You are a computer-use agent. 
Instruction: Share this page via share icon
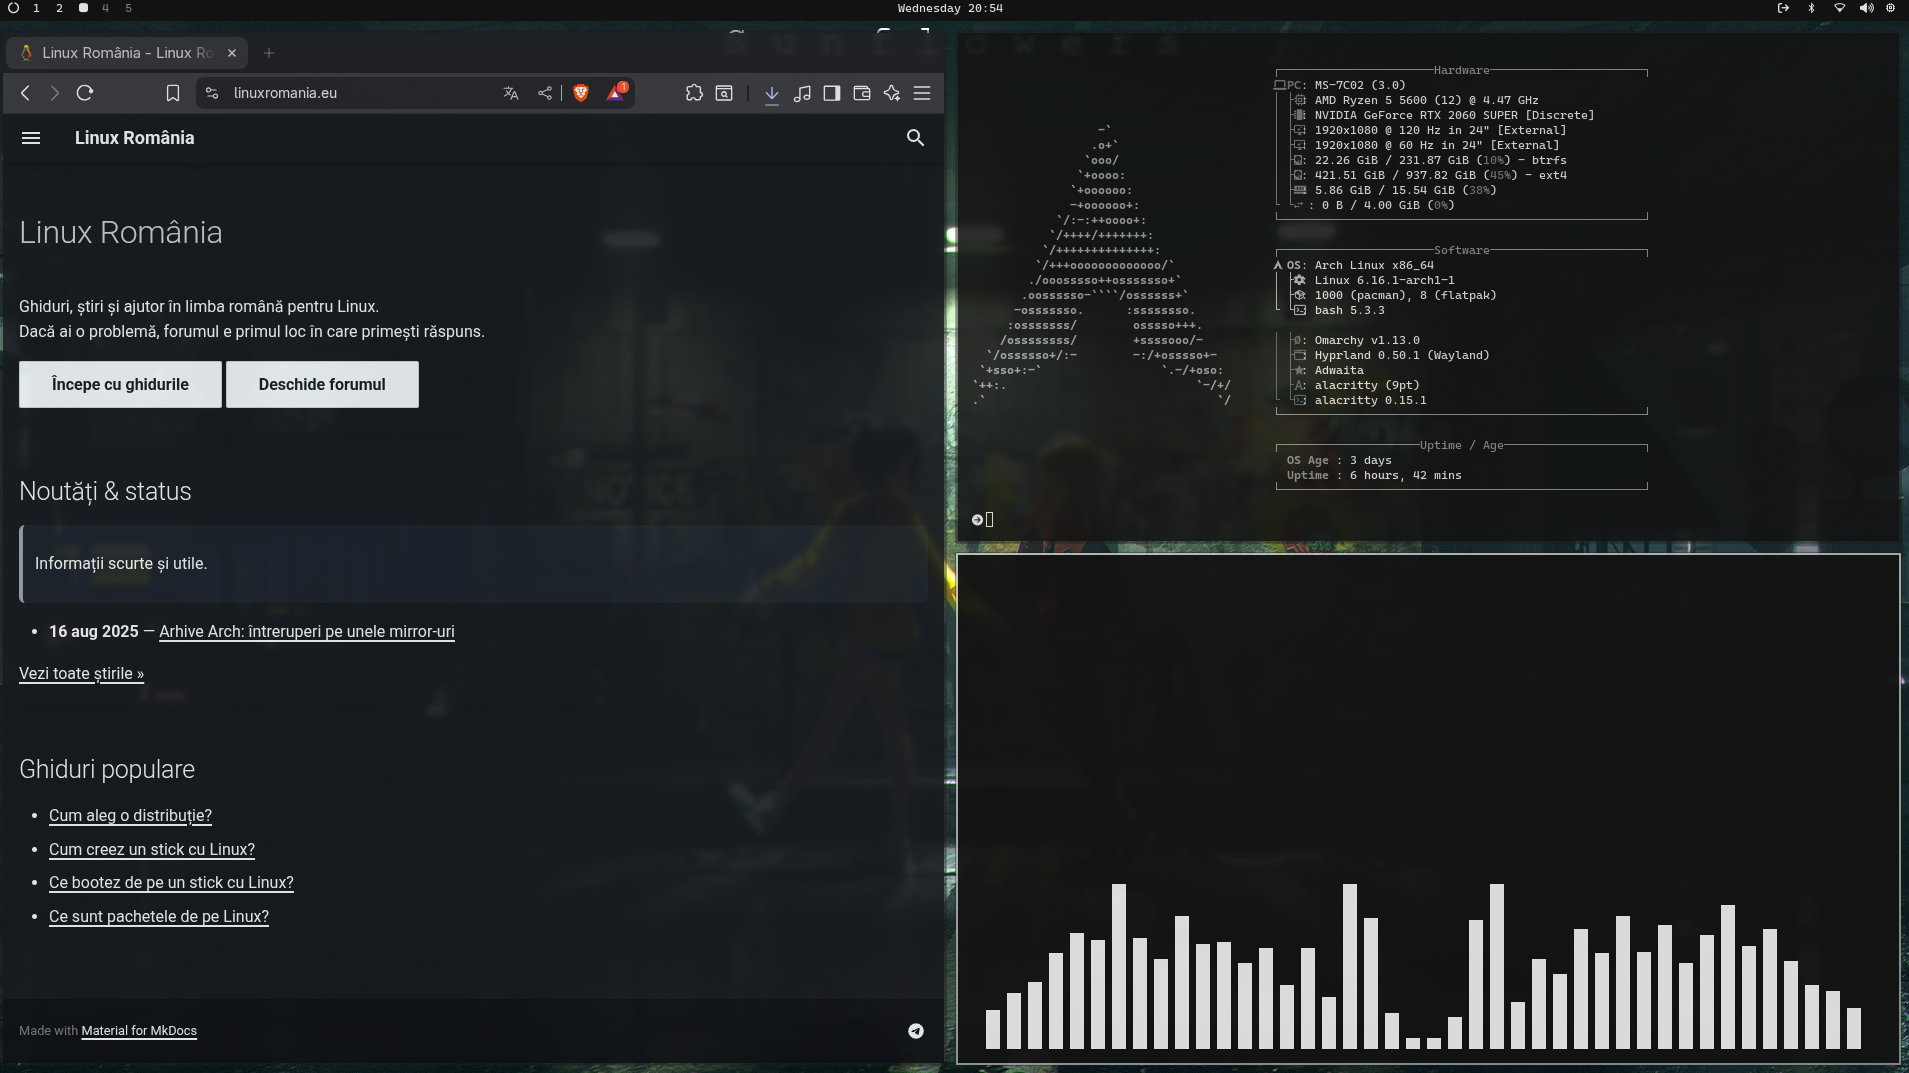pyautogui.click(x=545, y=93)
